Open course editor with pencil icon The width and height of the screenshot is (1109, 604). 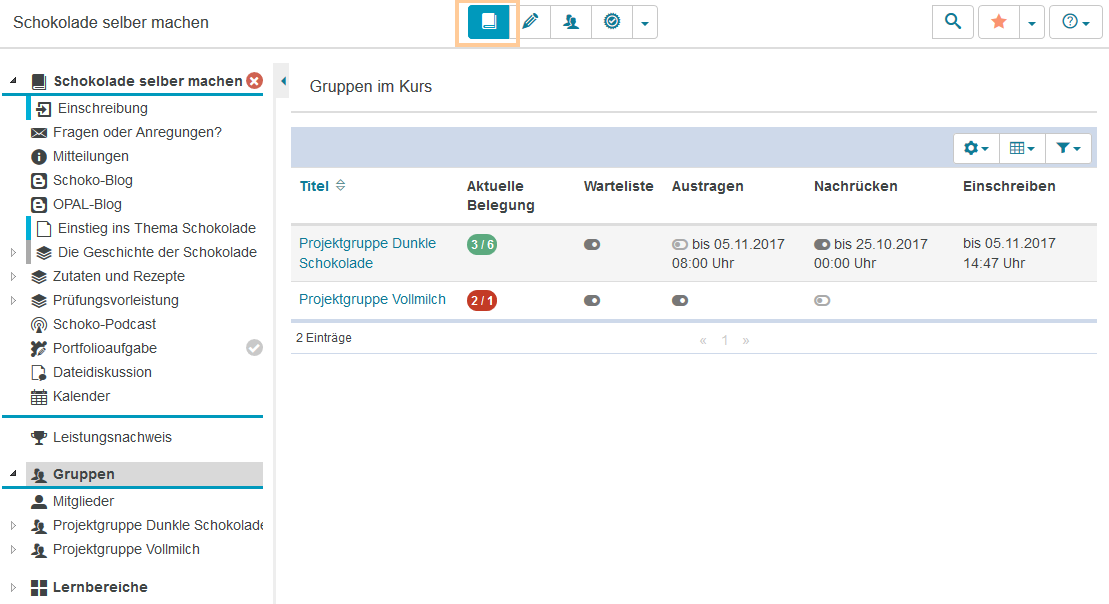531,21
